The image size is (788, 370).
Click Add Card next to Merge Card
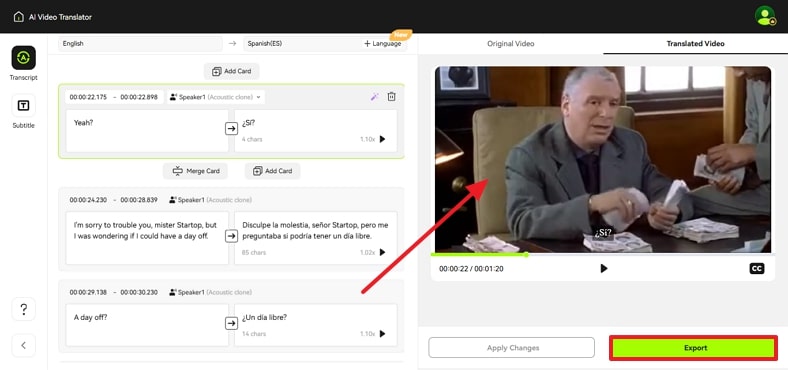point(272,171)
